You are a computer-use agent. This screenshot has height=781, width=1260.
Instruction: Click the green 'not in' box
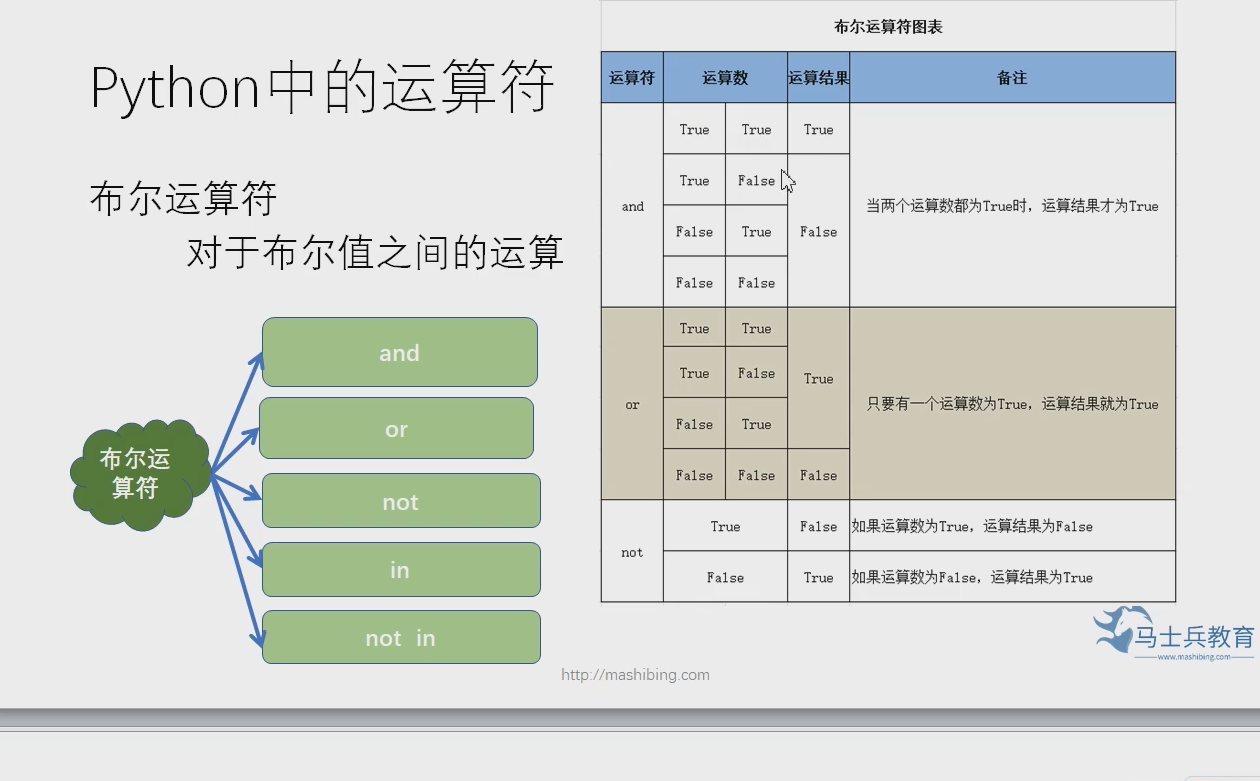401,637
